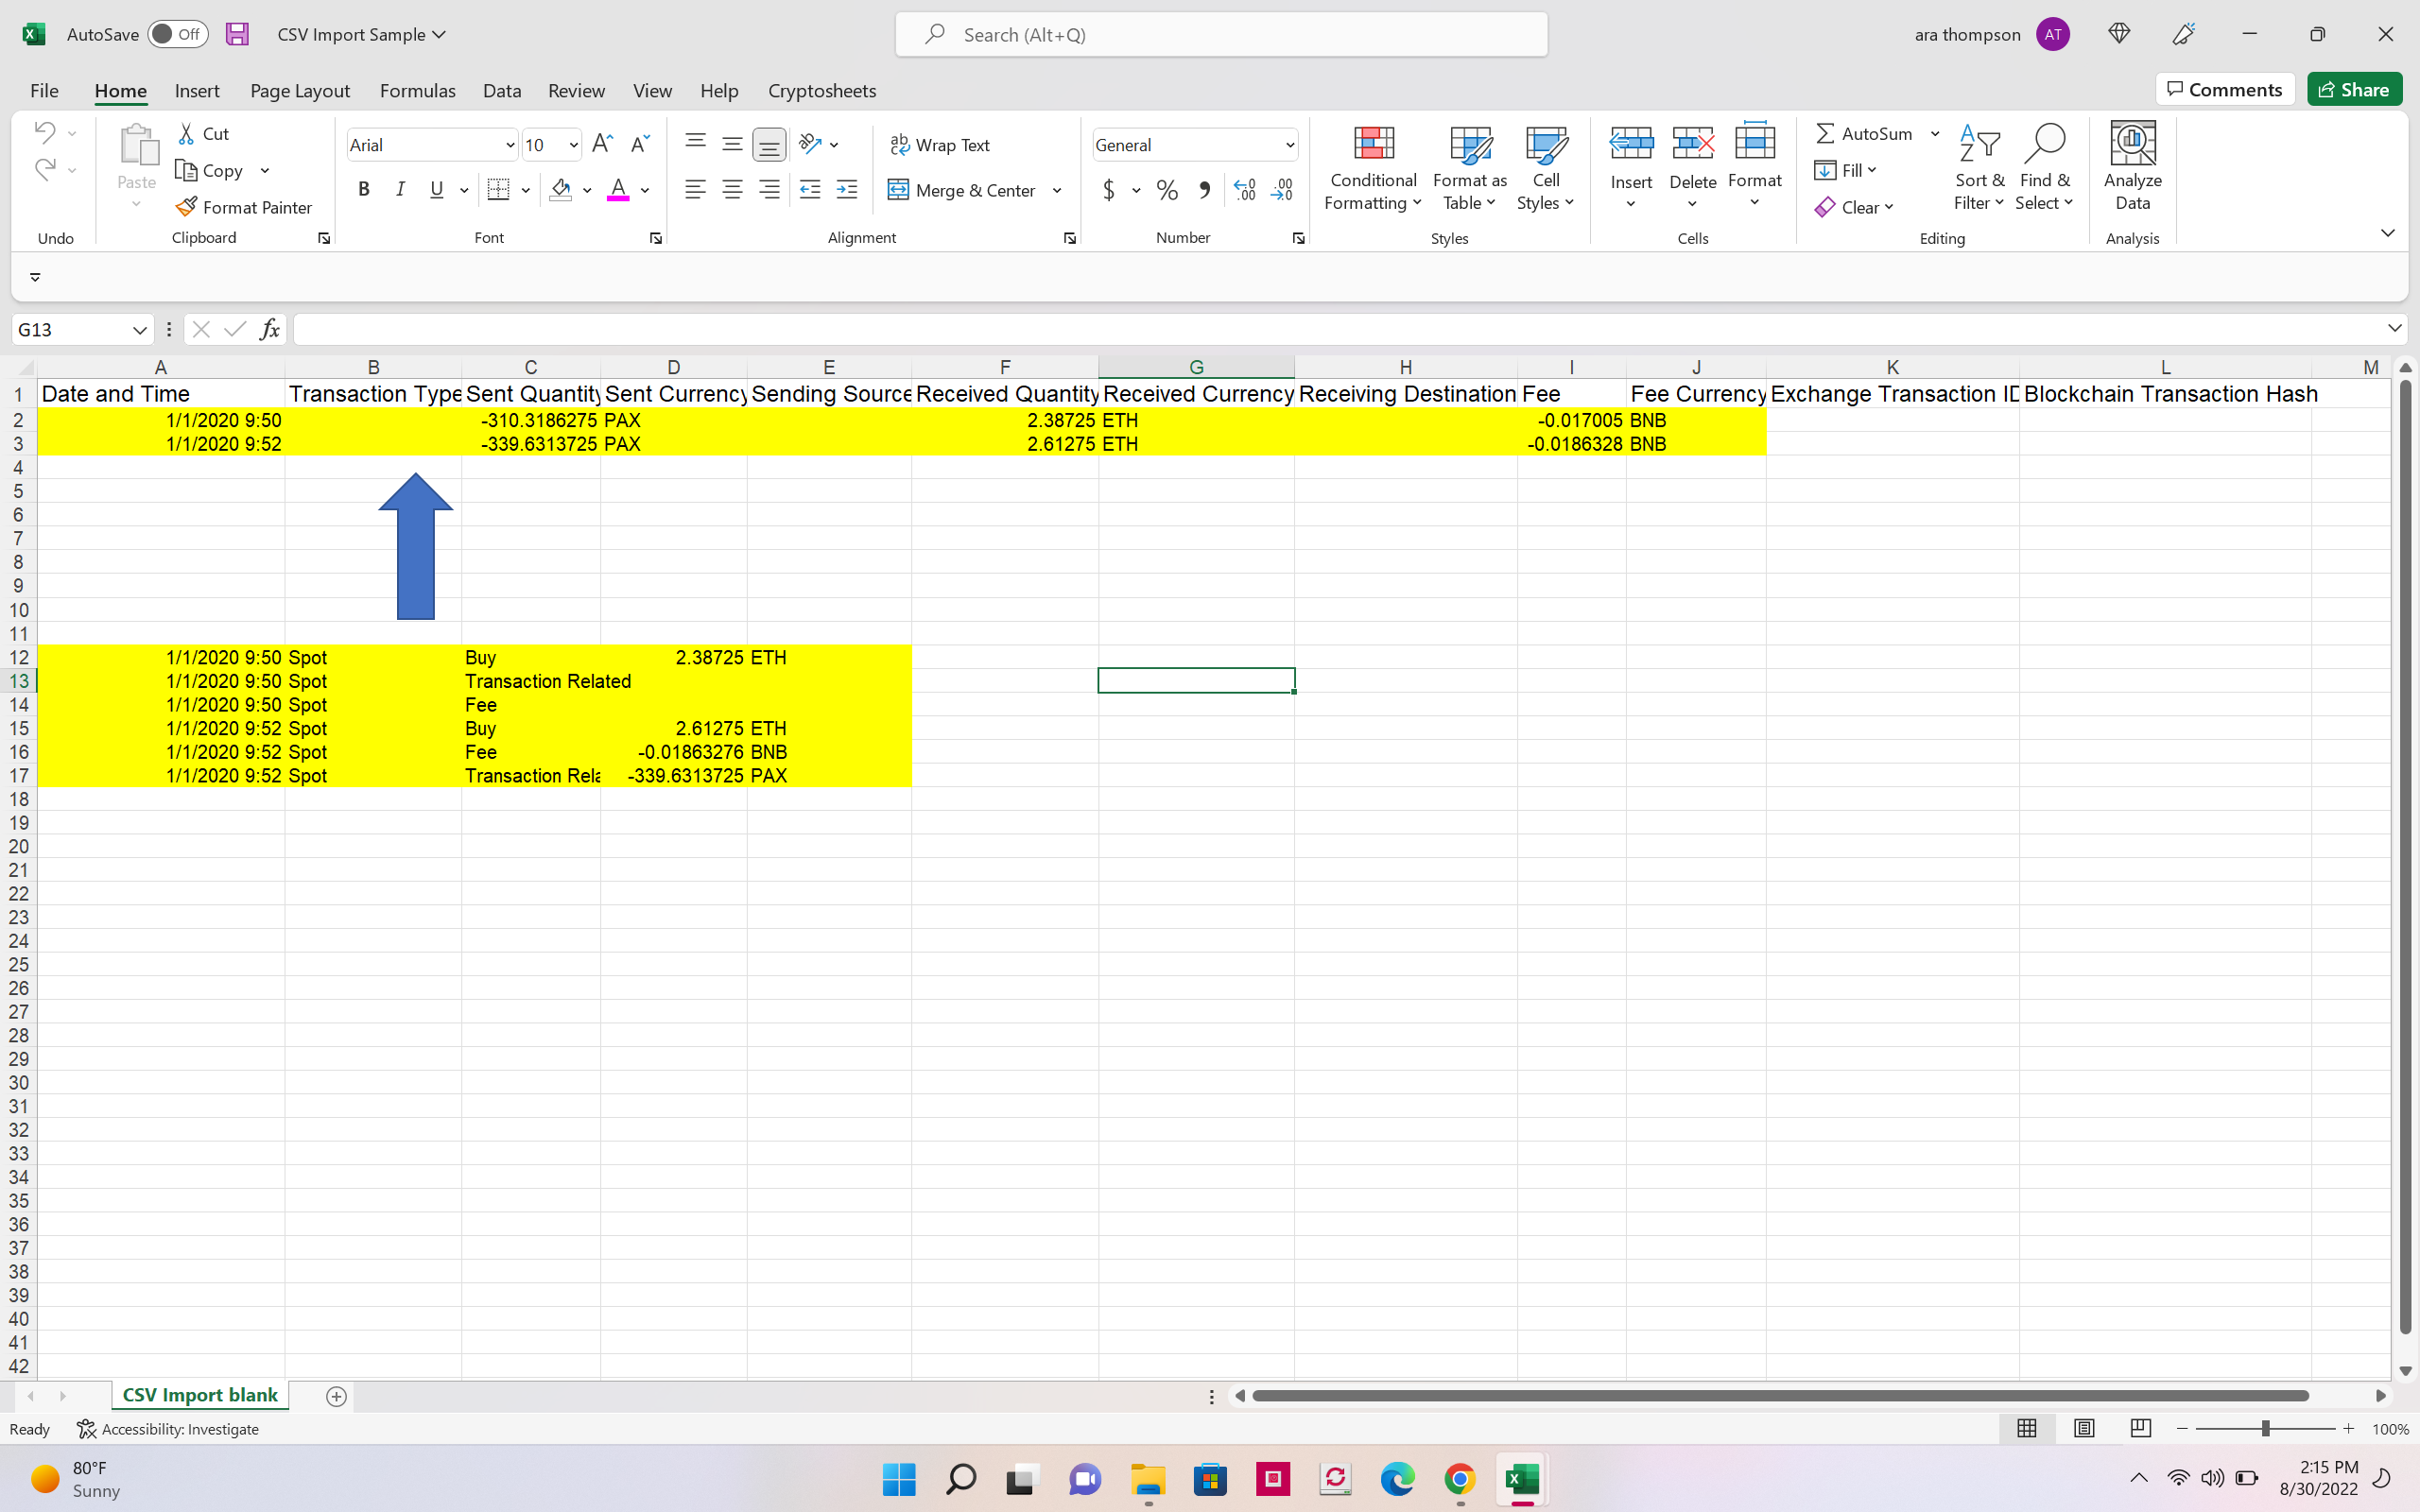Open Conditional Formatting options
This screenshot has width=2420, height=1512.
tap(1372, 168)
